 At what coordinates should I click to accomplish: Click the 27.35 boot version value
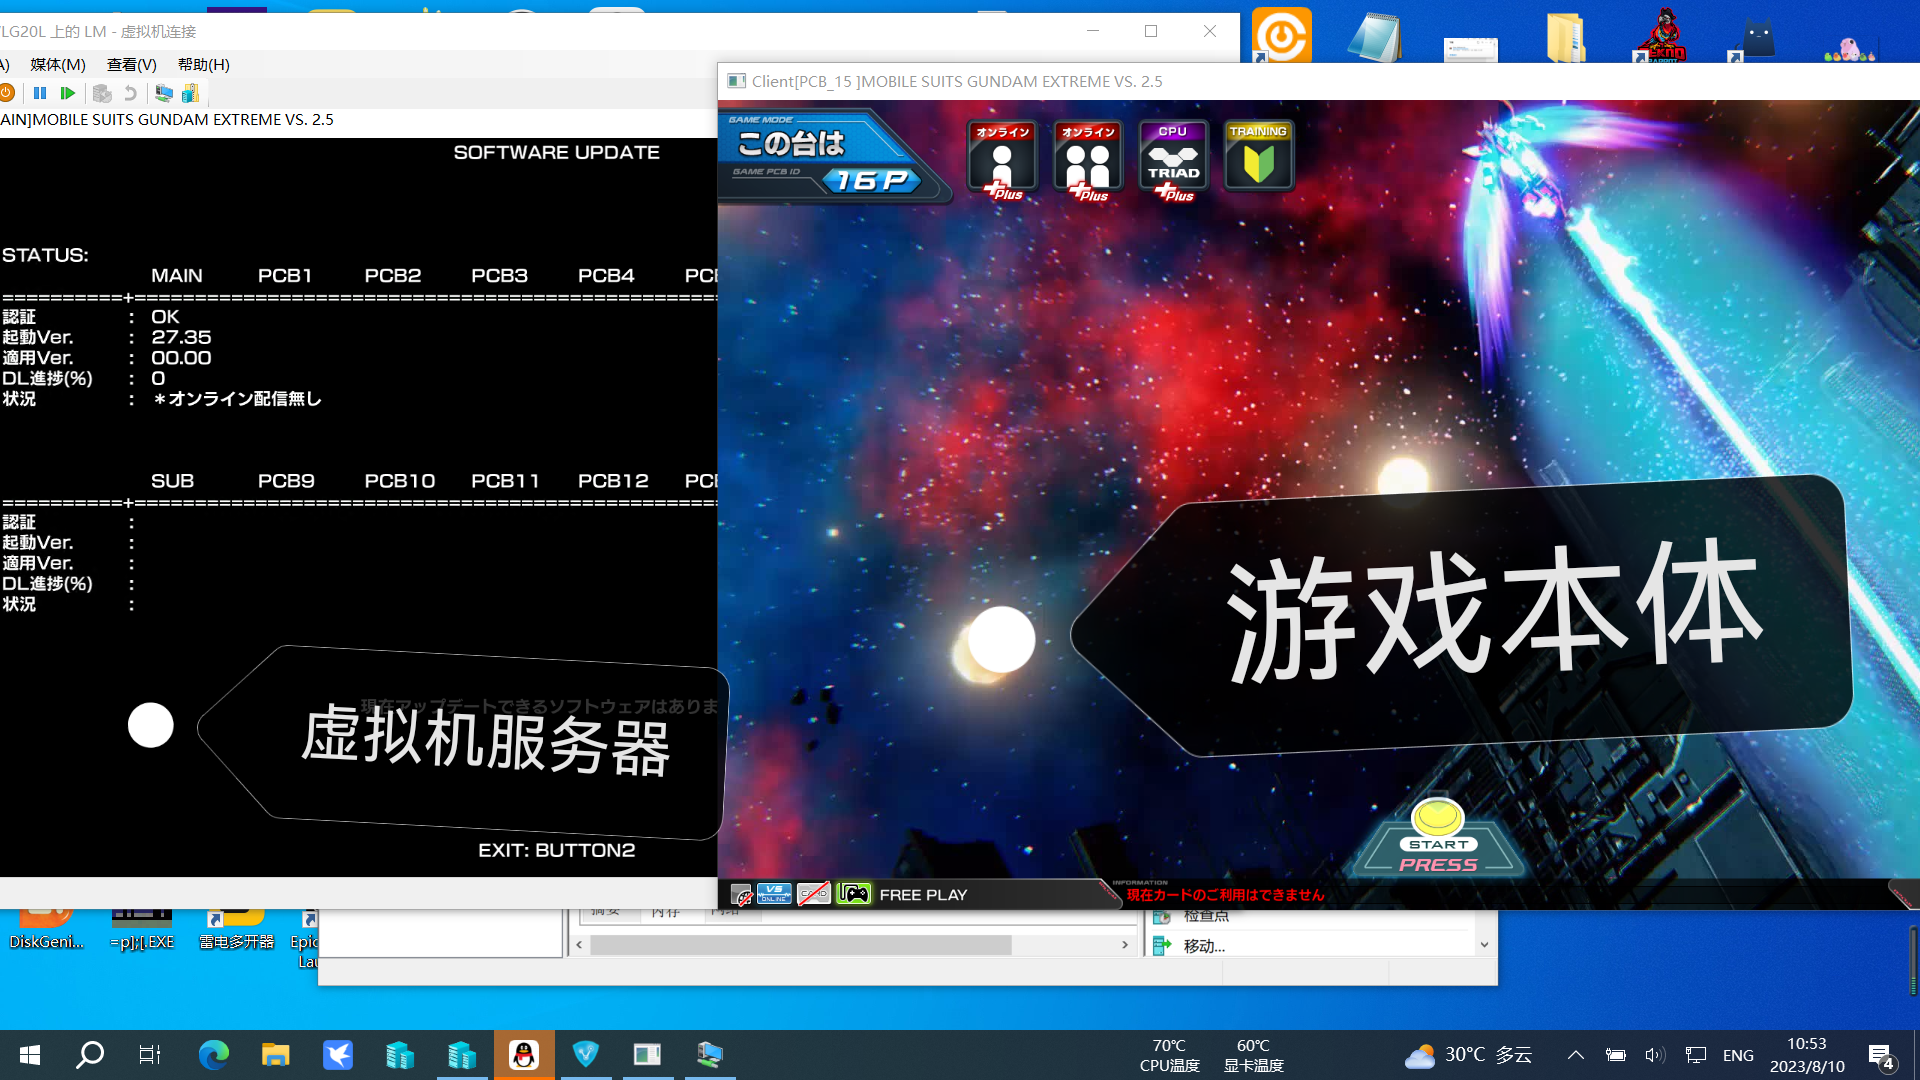[x=181, y=337]
